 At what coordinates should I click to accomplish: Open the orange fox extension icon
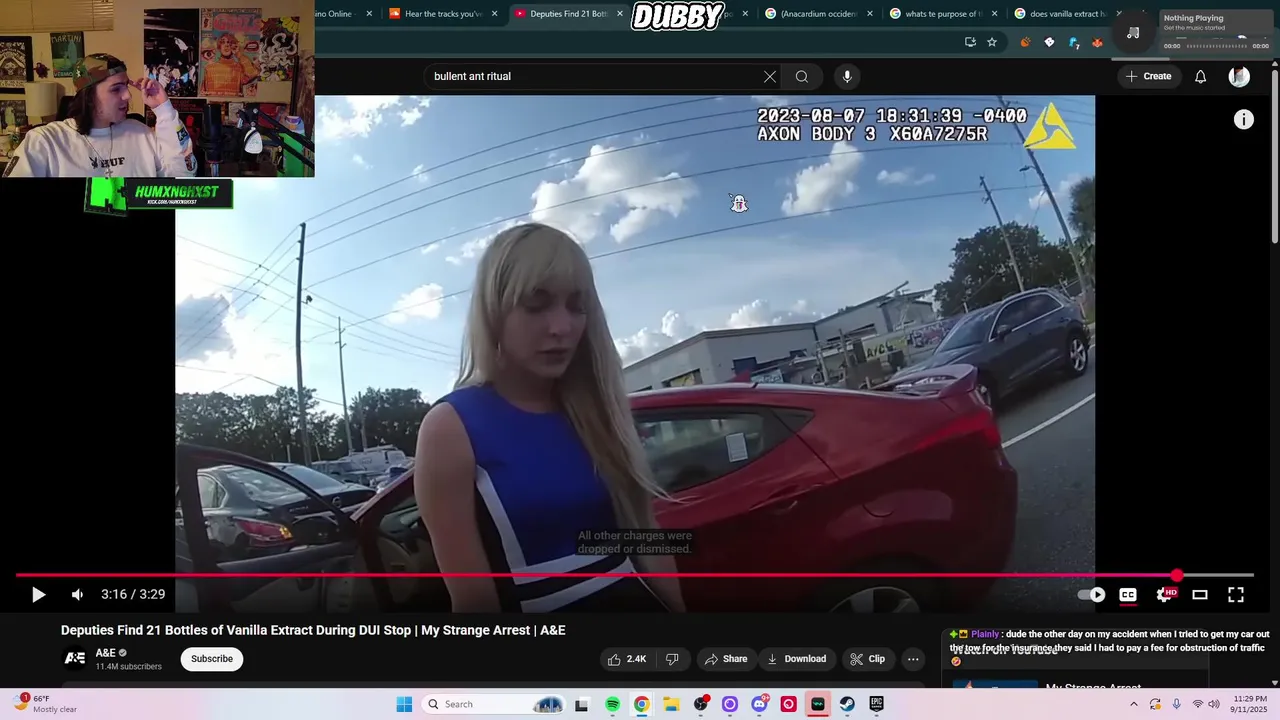[1097, 42]
